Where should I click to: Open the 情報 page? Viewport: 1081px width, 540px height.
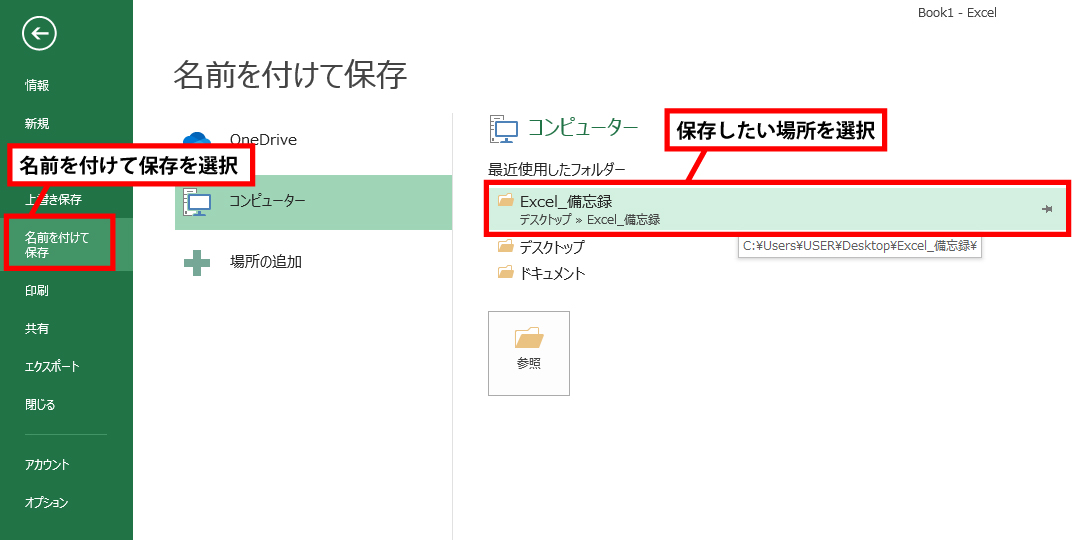(x=37, y=86)
